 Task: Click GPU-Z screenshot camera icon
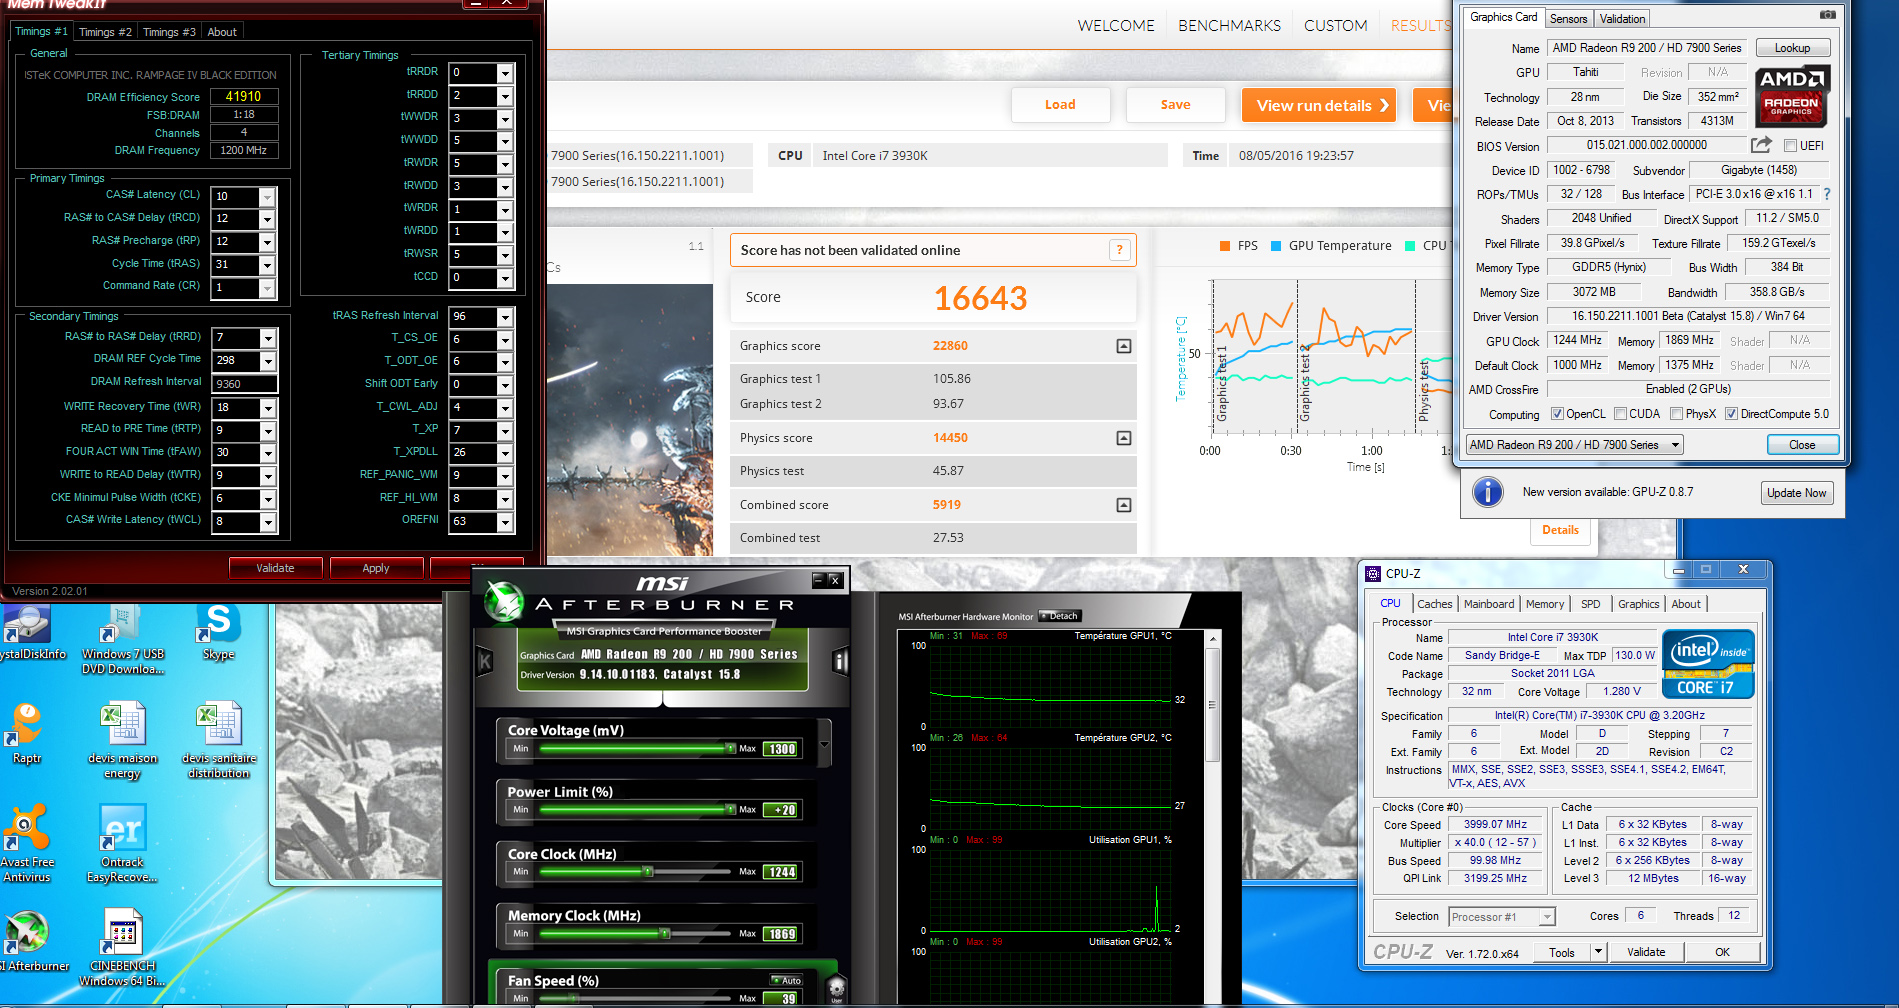tap(1827, 15)
